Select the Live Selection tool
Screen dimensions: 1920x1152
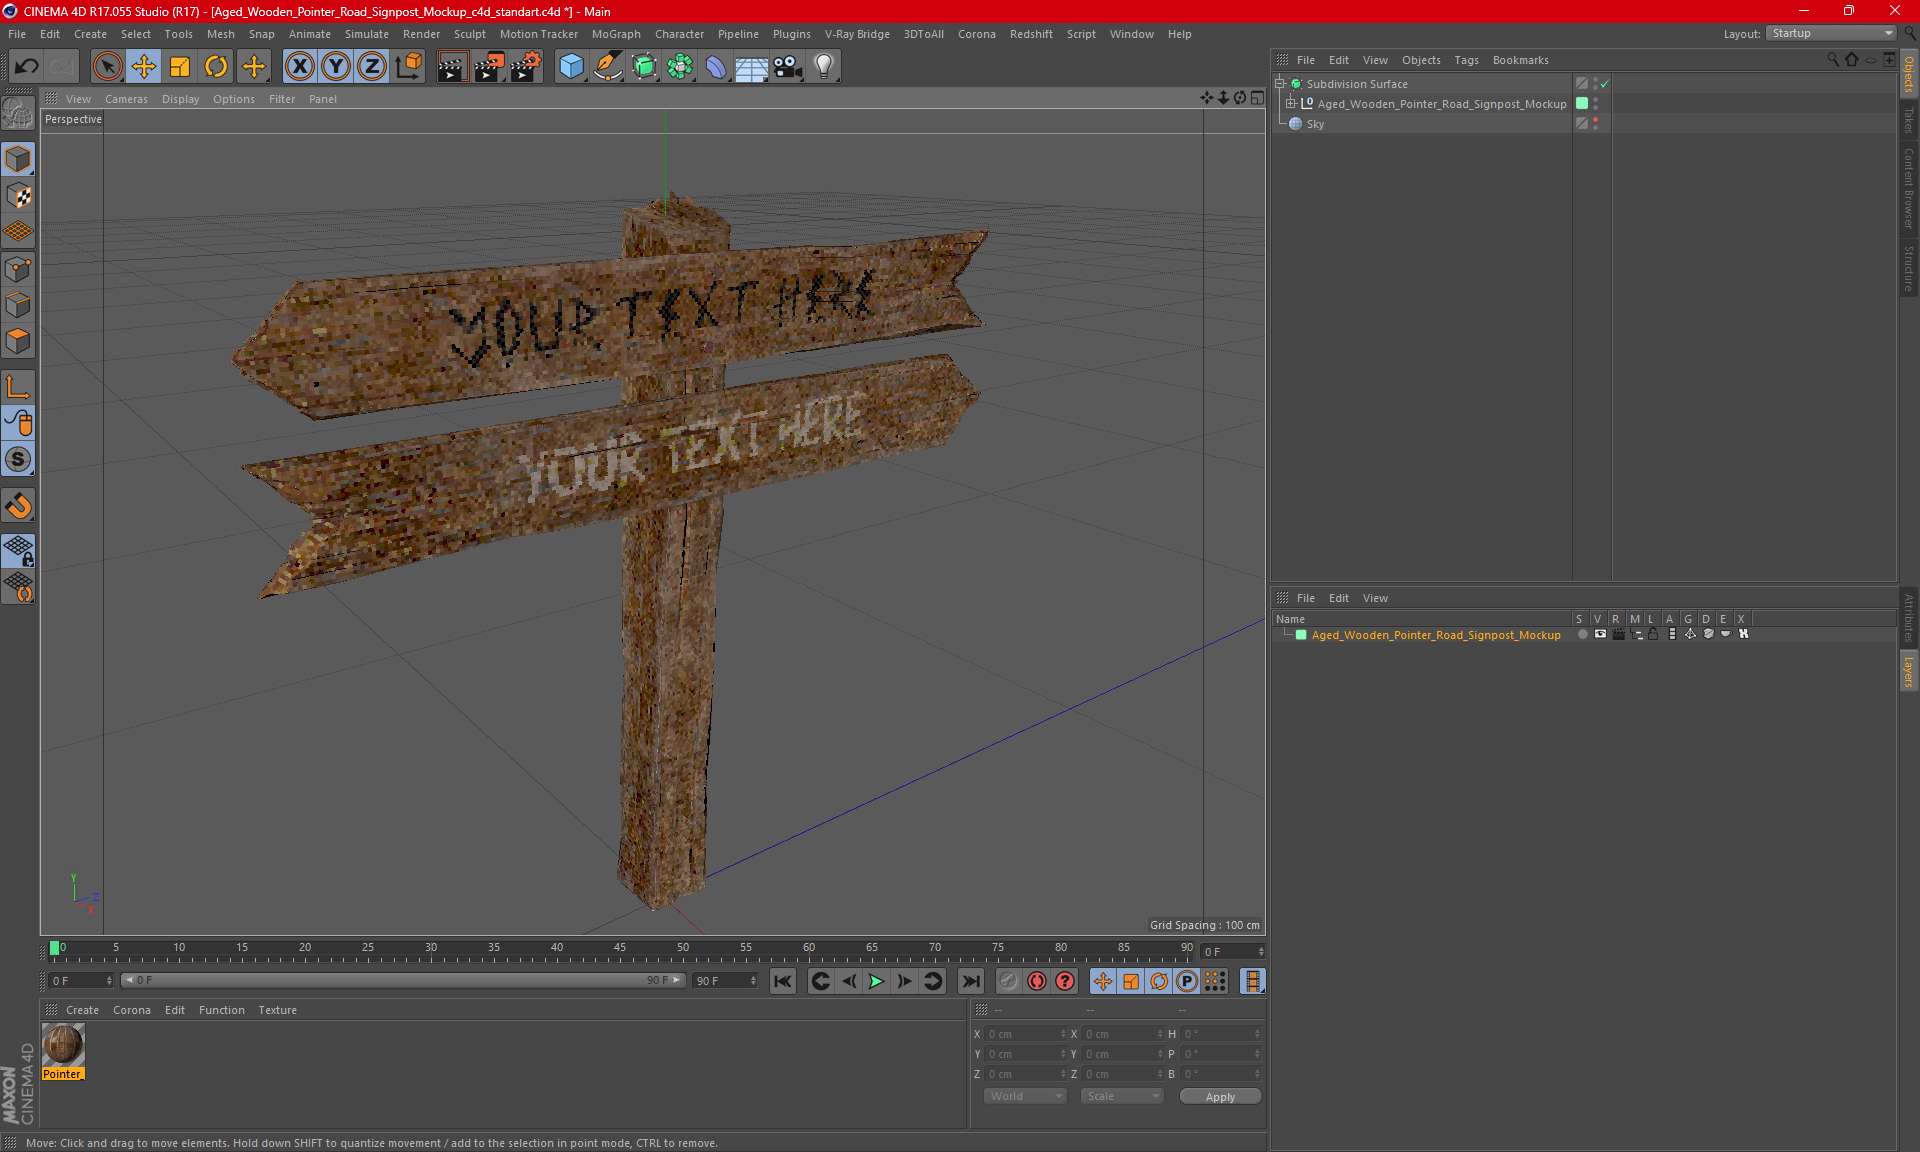click(107, 66)
